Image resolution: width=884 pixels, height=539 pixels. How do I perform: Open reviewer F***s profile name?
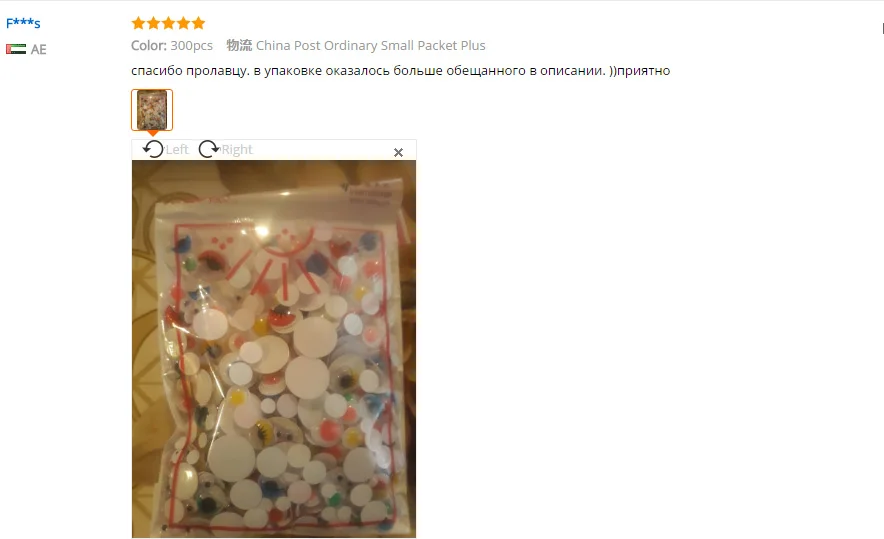pos(23,23)
